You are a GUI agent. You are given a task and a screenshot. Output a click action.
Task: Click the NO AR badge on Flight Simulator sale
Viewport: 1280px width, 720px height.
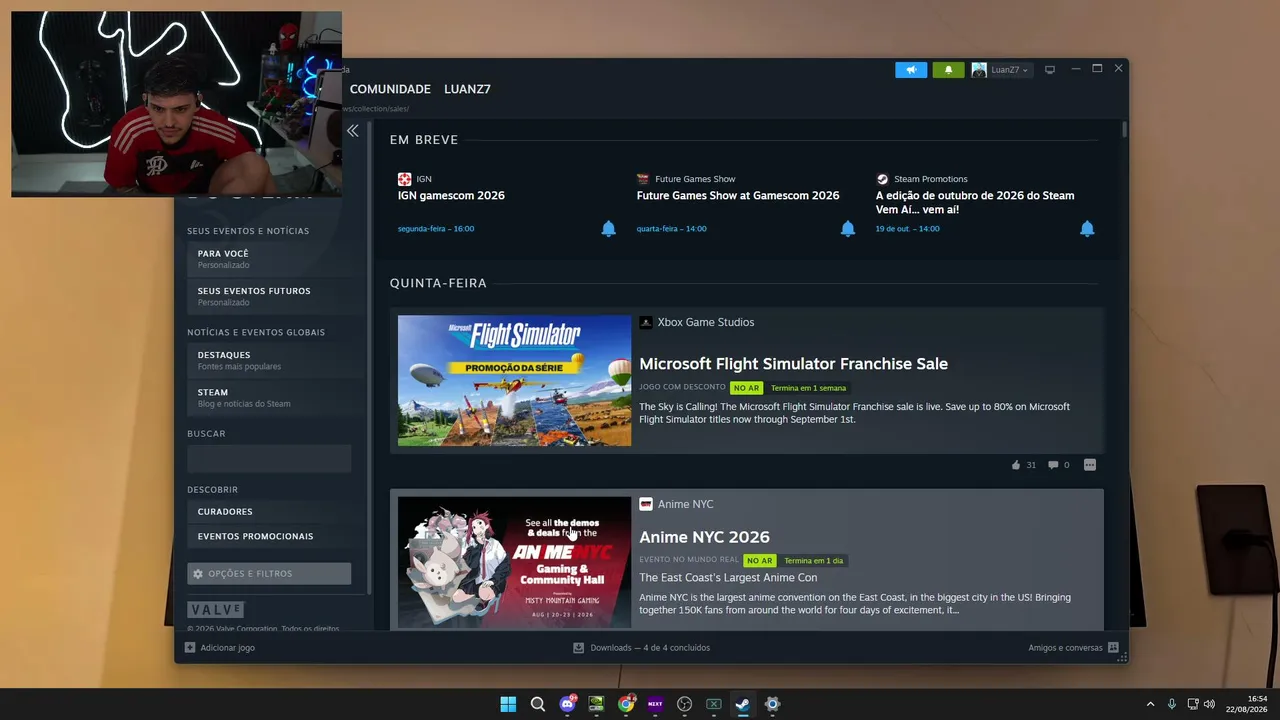[x=746, y=388]
